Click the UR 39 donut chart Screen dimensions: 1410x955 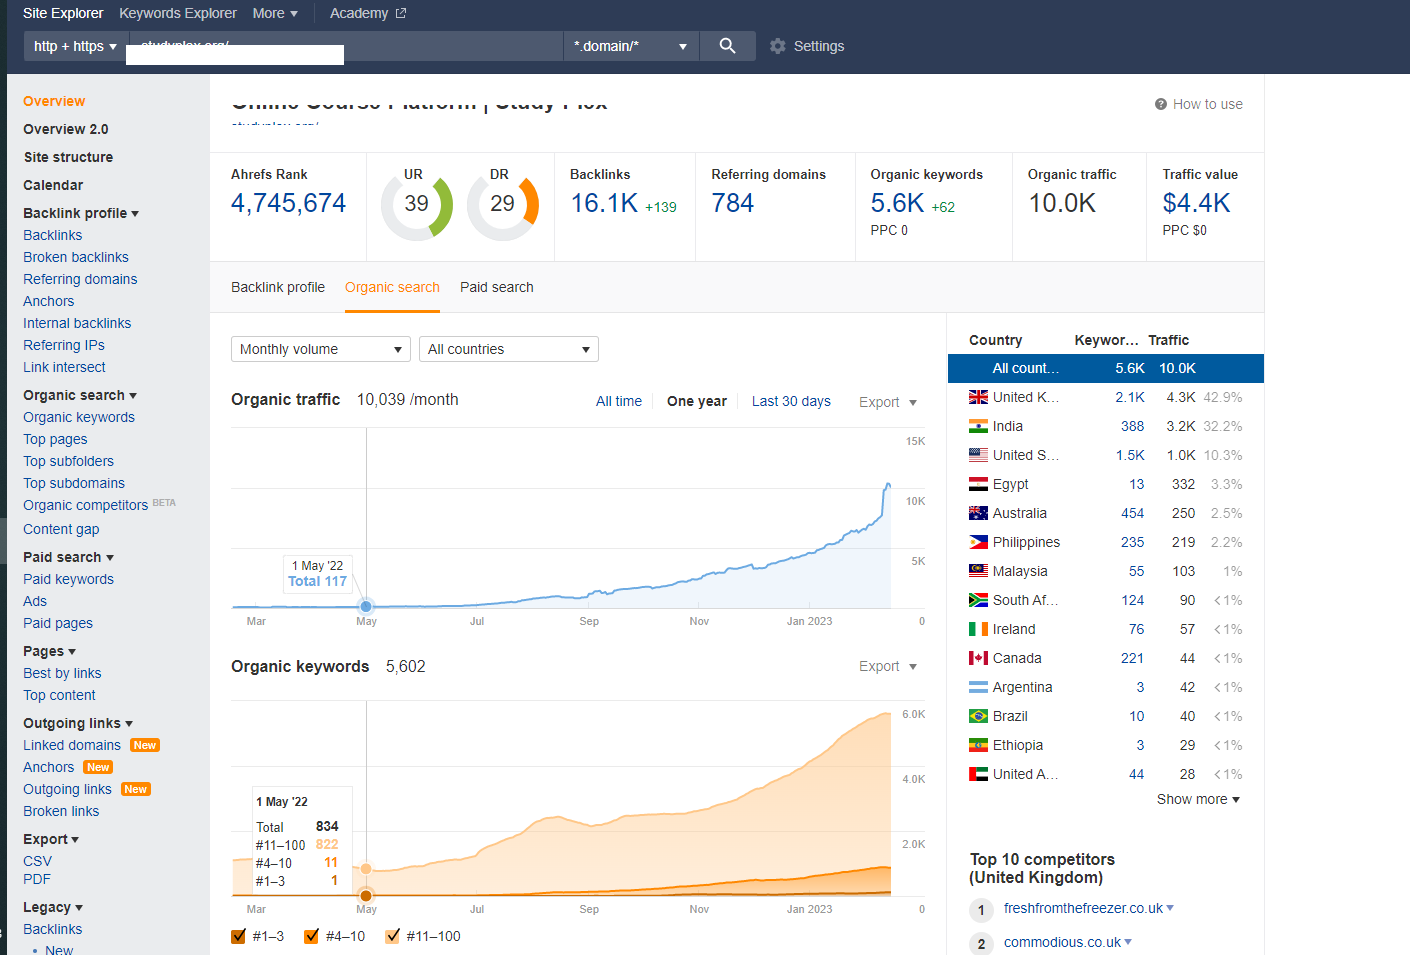[417, 205]
